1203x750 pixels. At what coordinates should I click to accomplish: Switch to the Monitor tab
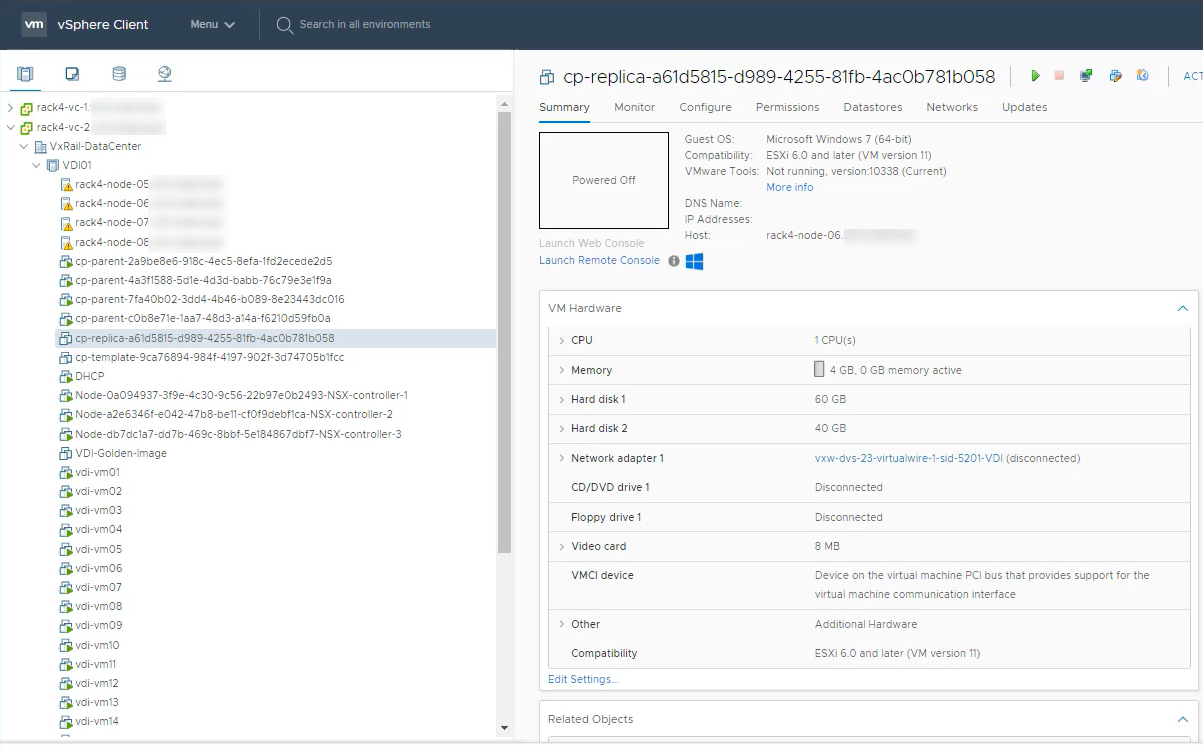pos(634,107)
